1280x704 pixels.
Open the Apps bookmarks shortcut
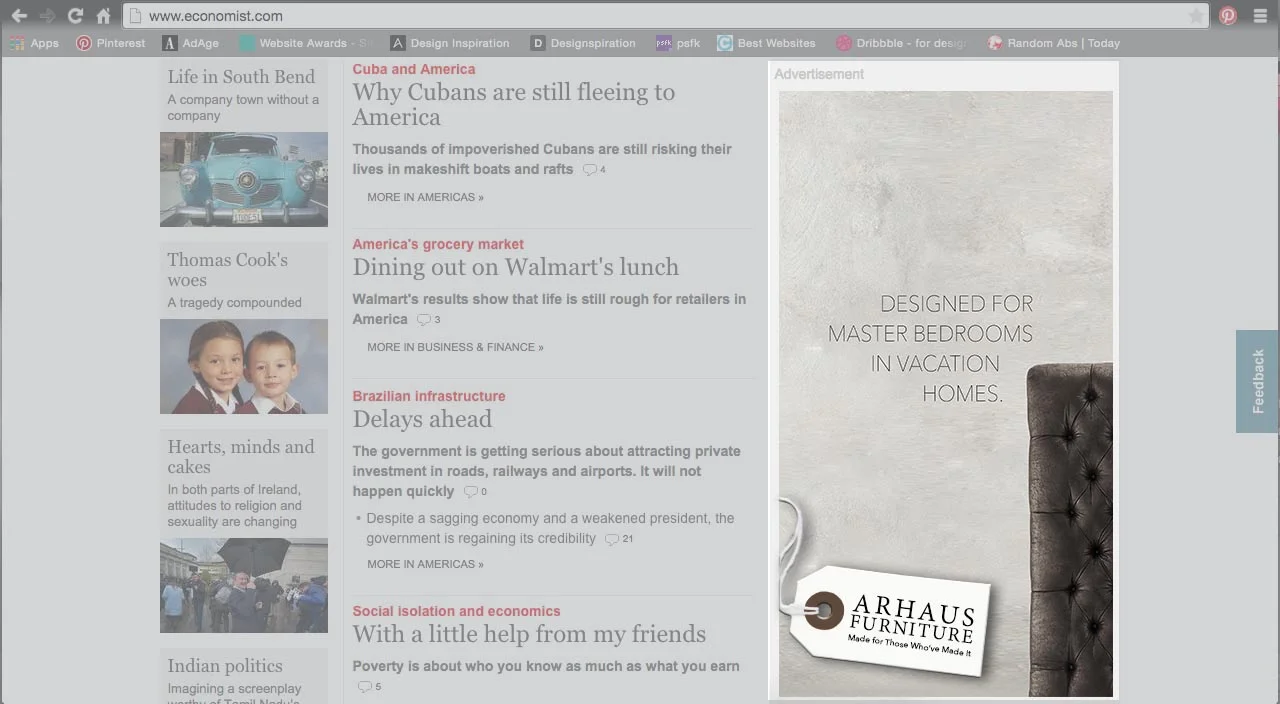tap(34, 43)
